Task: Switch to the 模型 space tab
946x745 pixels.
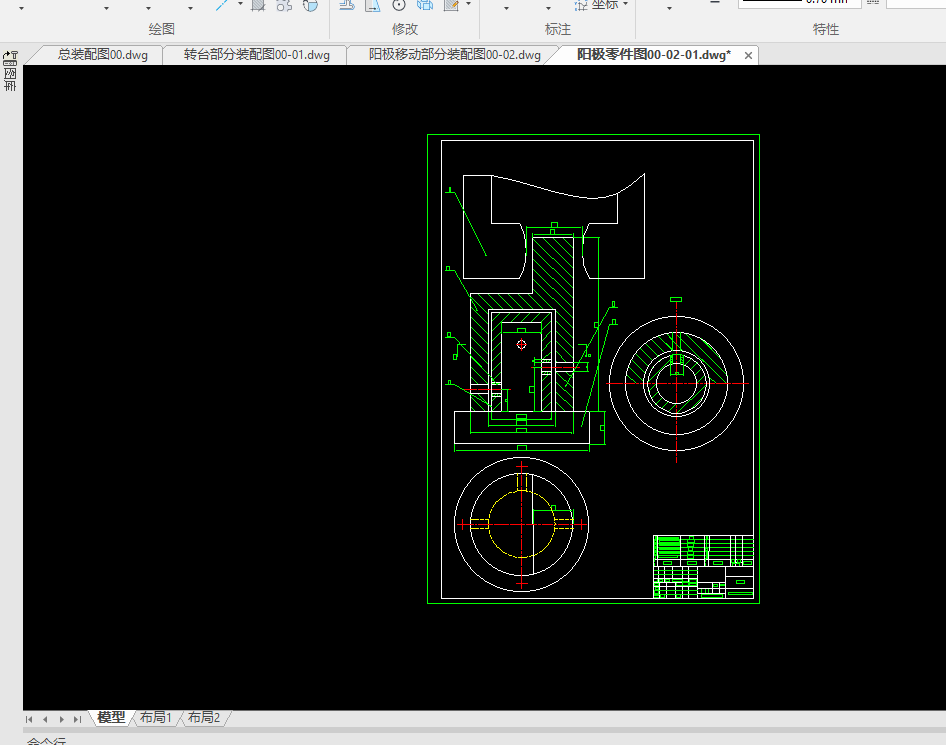Action: click(x=111, y=717)
